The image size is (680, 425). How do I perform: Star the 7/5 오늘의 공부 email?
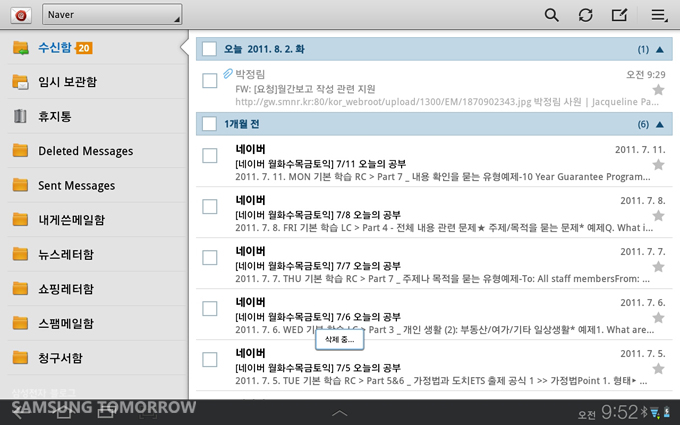(658, 369)
